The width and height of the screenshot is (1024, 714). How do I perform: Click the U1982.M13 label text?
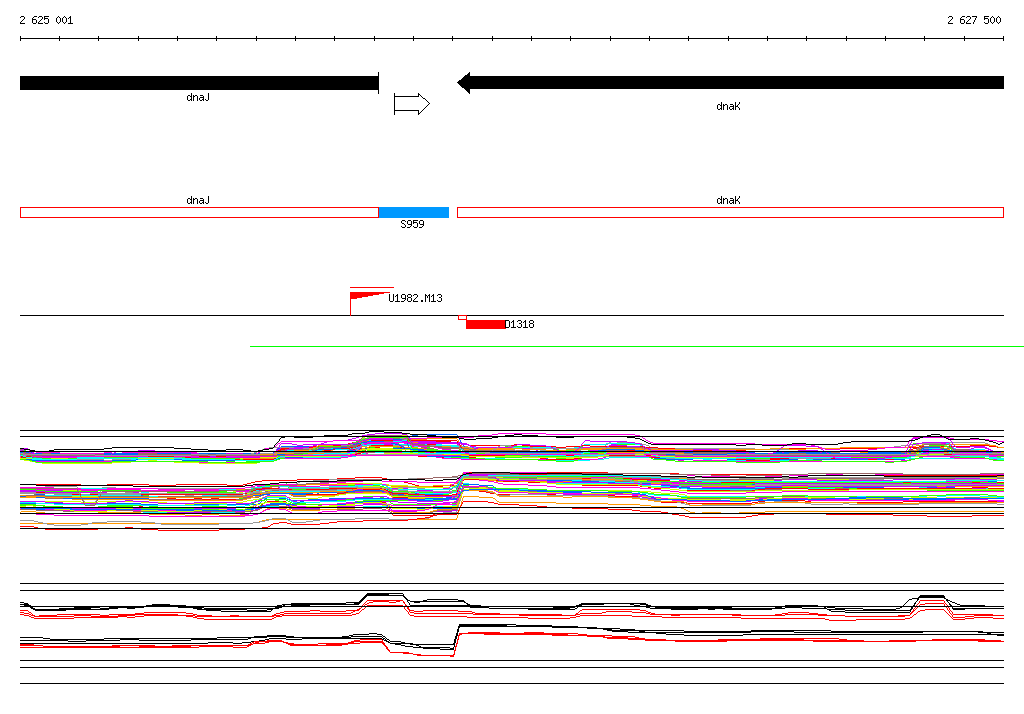(415, 299)
